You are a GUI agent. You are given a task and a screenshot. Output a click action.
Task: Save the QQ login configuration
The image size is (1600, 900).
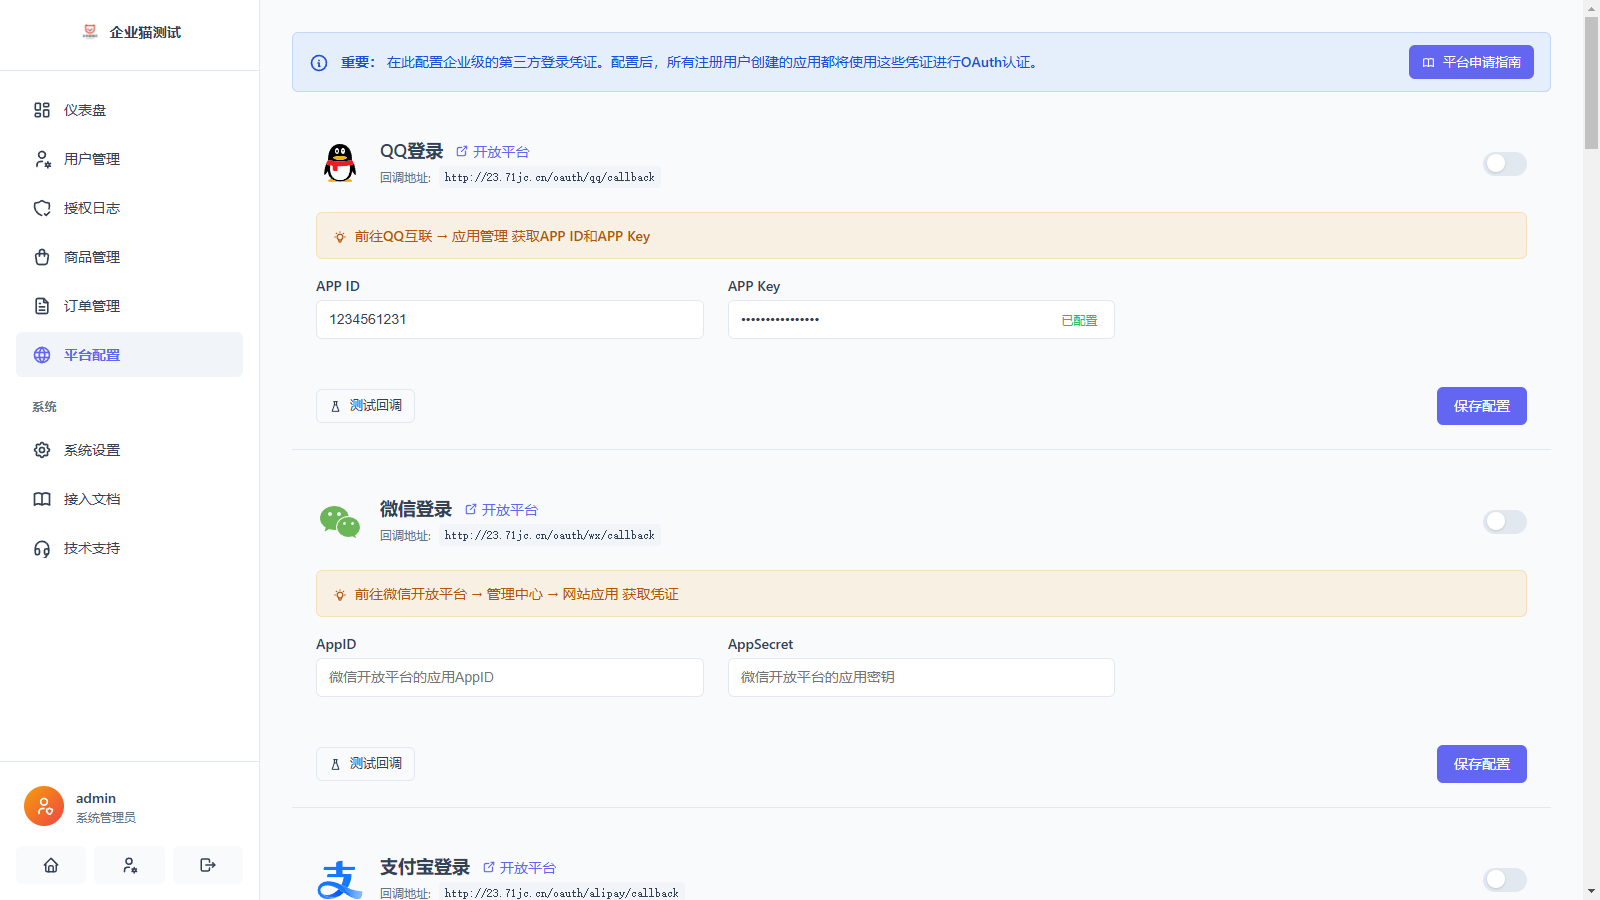coord(1481,406)
